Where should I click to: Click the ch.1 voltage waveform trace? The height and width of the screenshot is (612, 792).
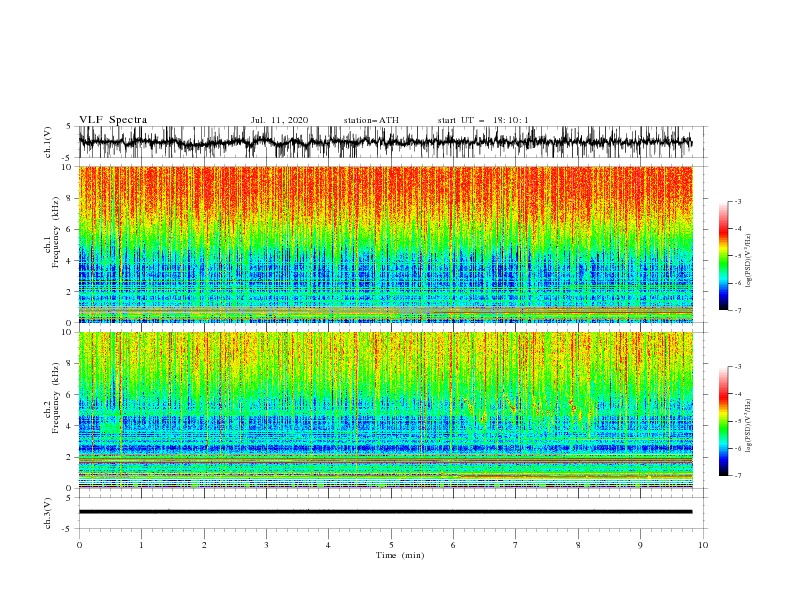(385, 142)
